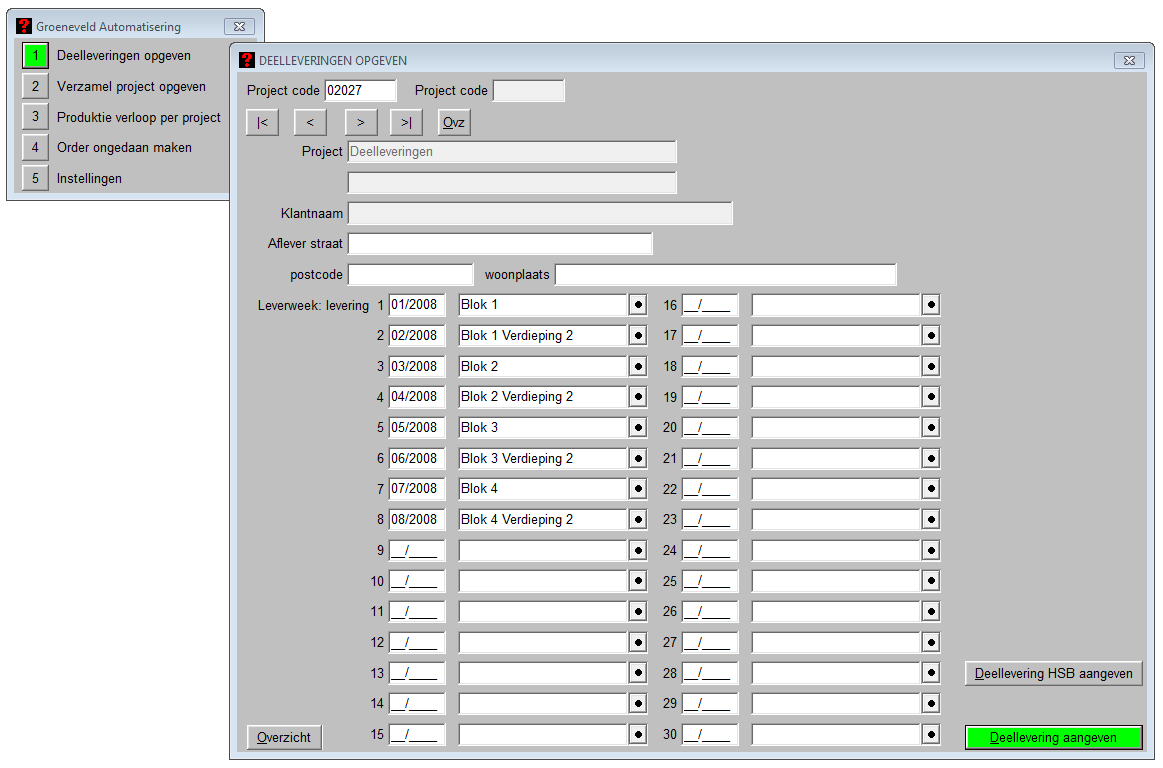
Task: Click the Project code field containing 02027
Action: pos(360,91)
